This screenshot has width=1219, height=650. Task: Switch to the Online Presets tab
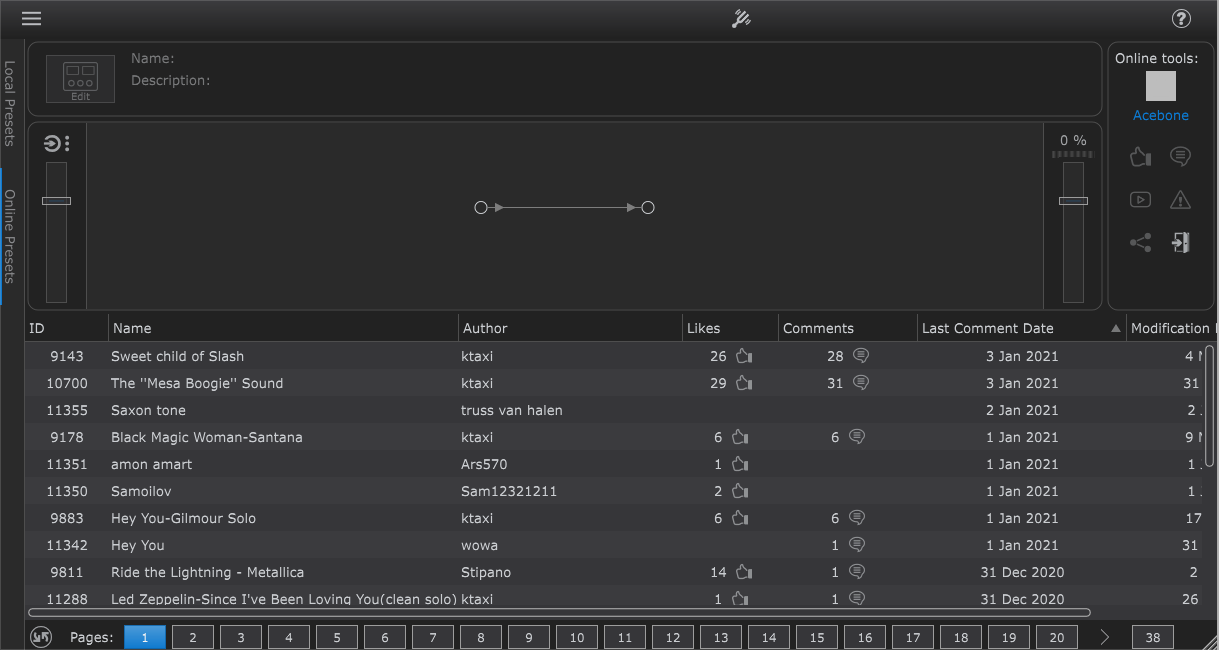[x=10, y=236]
